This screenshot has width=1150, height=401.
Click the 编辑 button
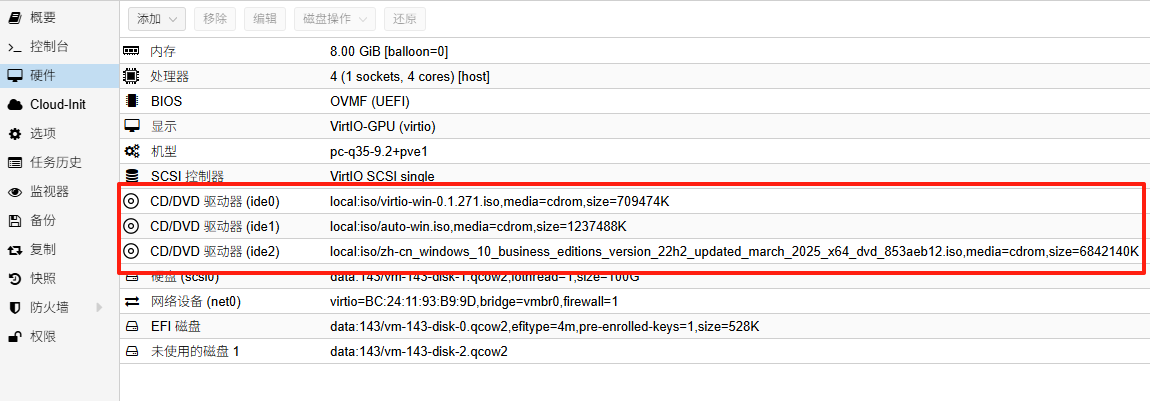[x=266, y=19]
